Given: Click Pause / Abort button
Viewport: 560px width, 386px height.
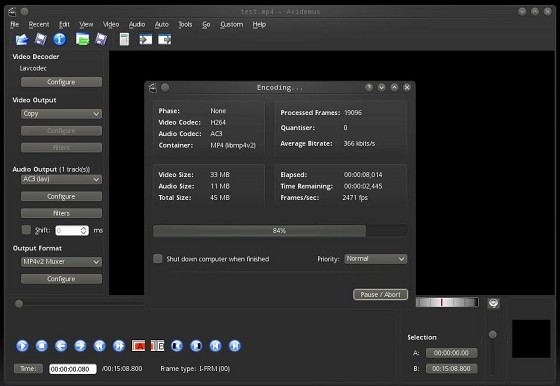Looking at the screenshot, I should coord(380,295).
